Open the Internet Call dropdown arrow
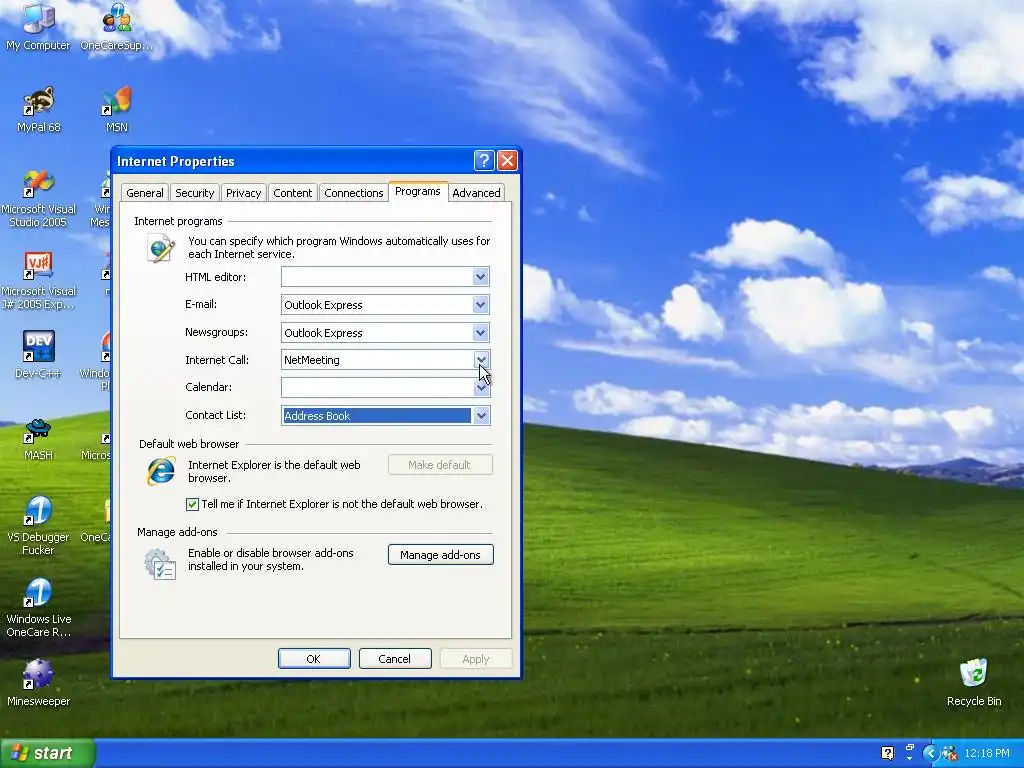 pos(481,360)
